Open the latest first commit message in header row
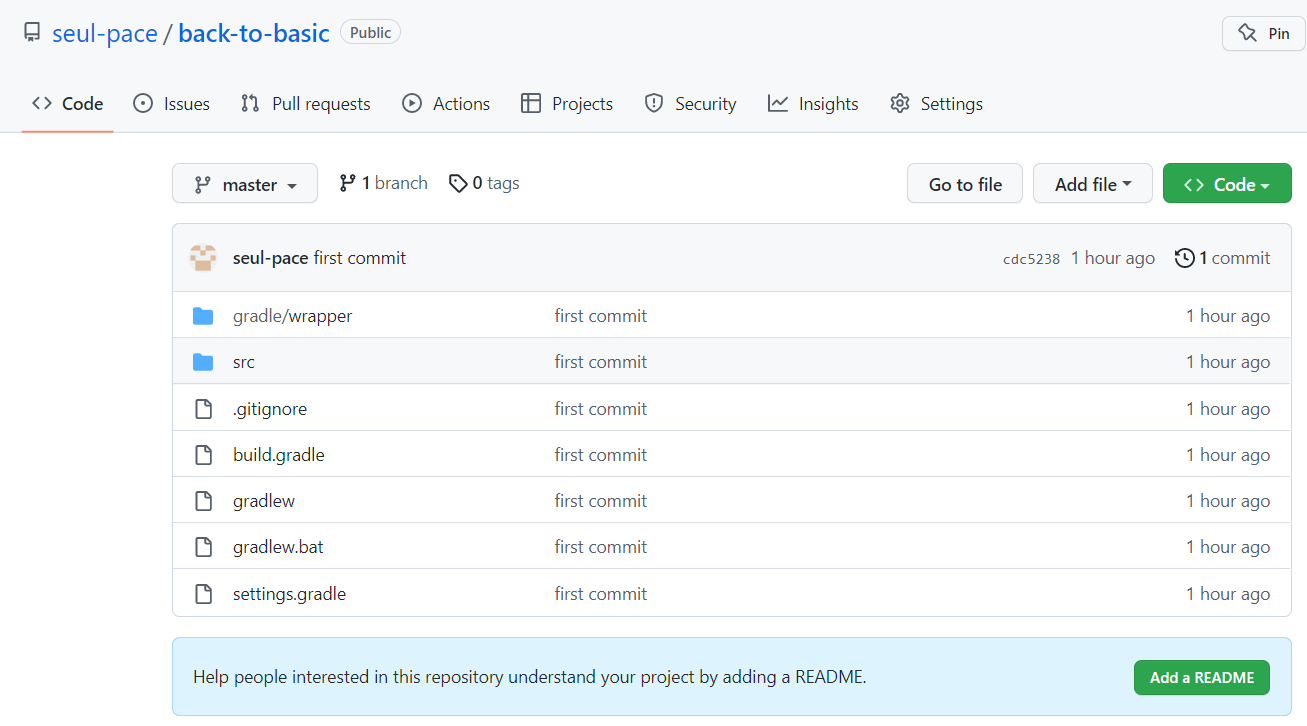 (x=360, y=258)
